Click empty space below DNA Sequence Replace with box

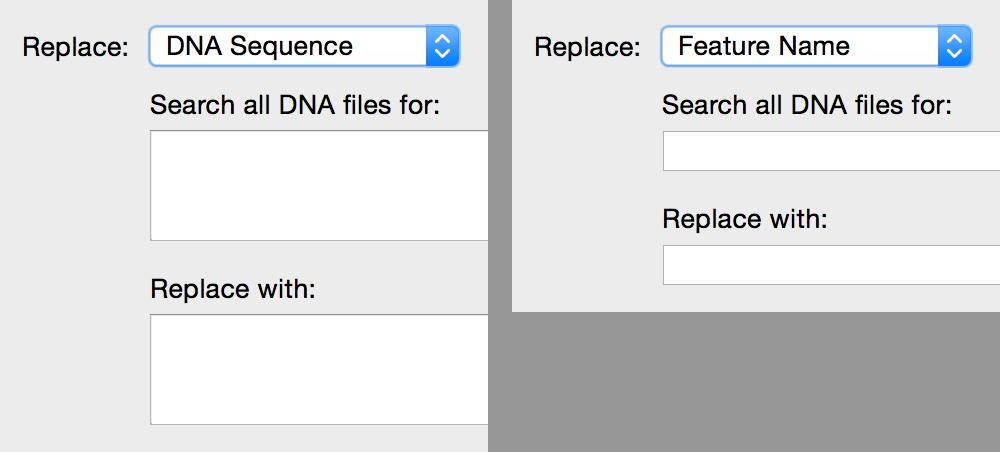point(319,438)
